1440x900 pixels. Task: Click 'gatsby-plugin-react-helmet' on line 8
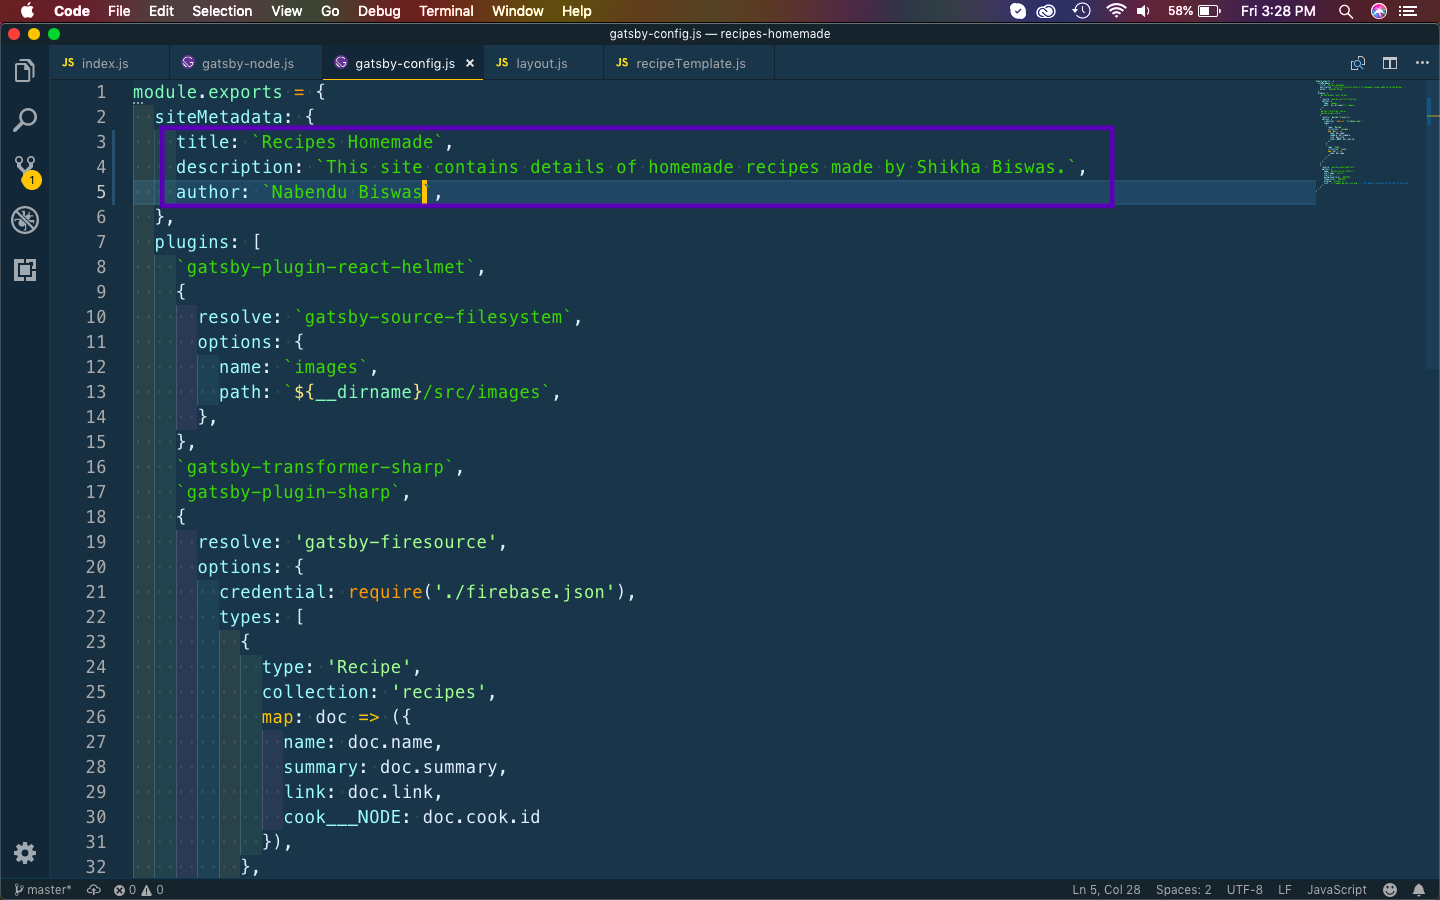(x=326, y=267)
